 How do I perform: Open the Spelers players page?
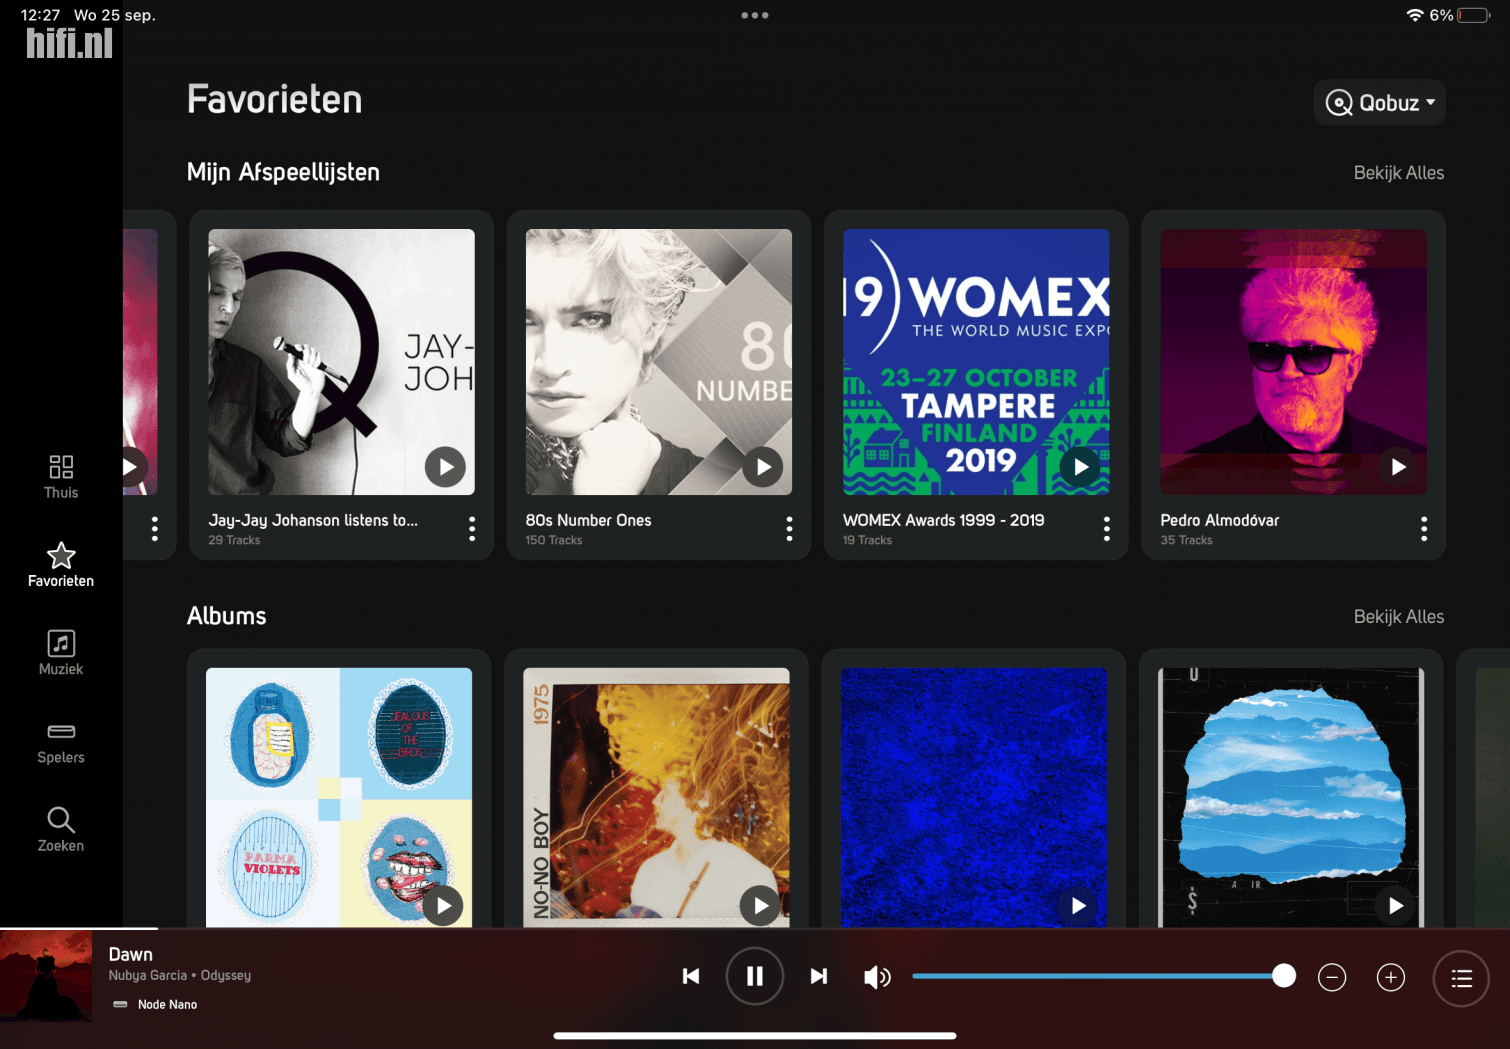pos(61,742)
